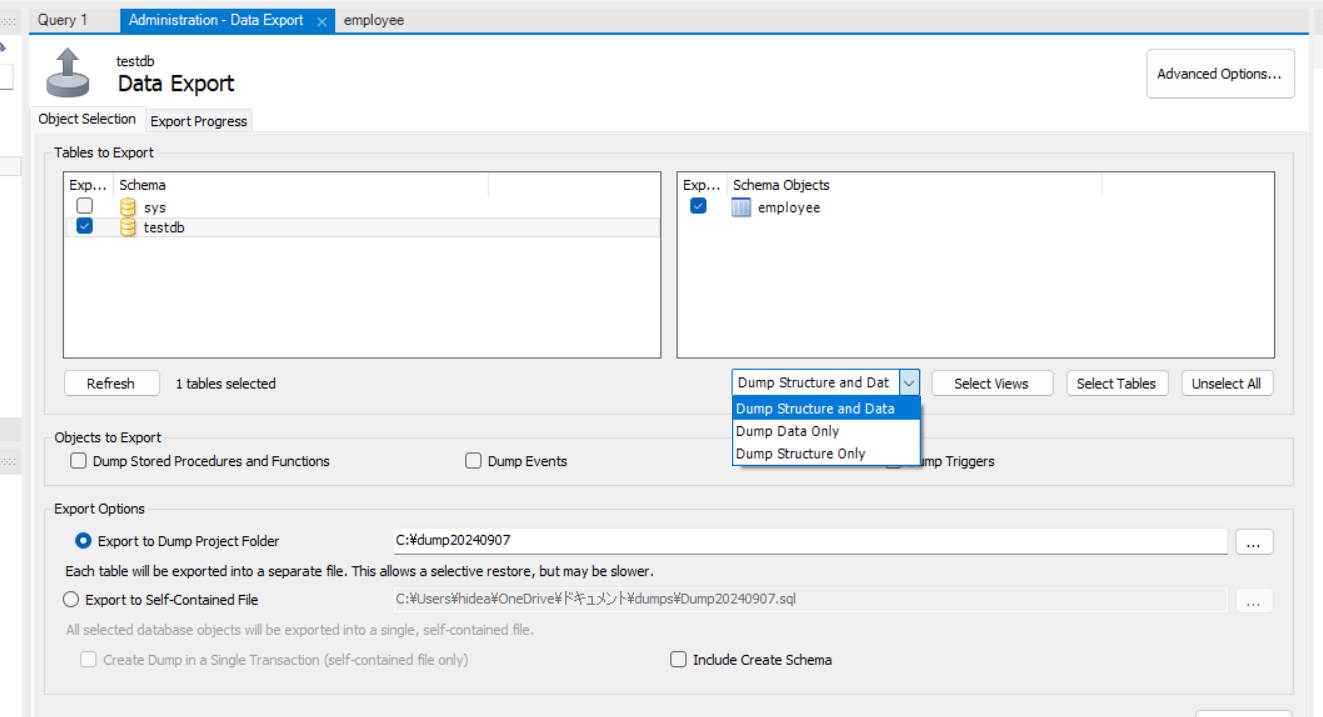Choose Dump Structure Only from dropdown list
Viewport: 1323px width, 717px height.
click(x=800, y=454)
